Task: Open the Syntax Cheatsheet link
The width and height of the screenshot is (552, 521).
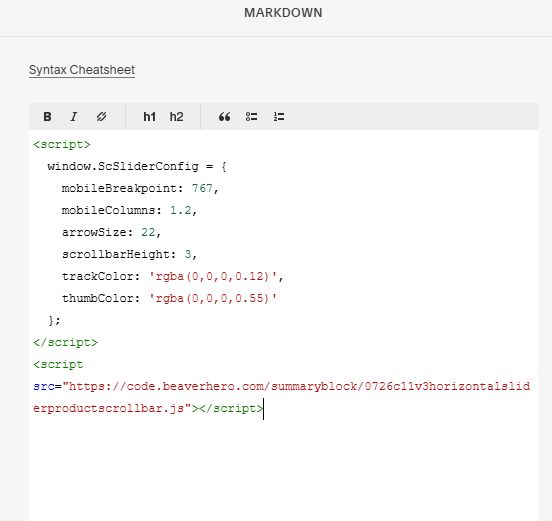Action: coord(82,70)
